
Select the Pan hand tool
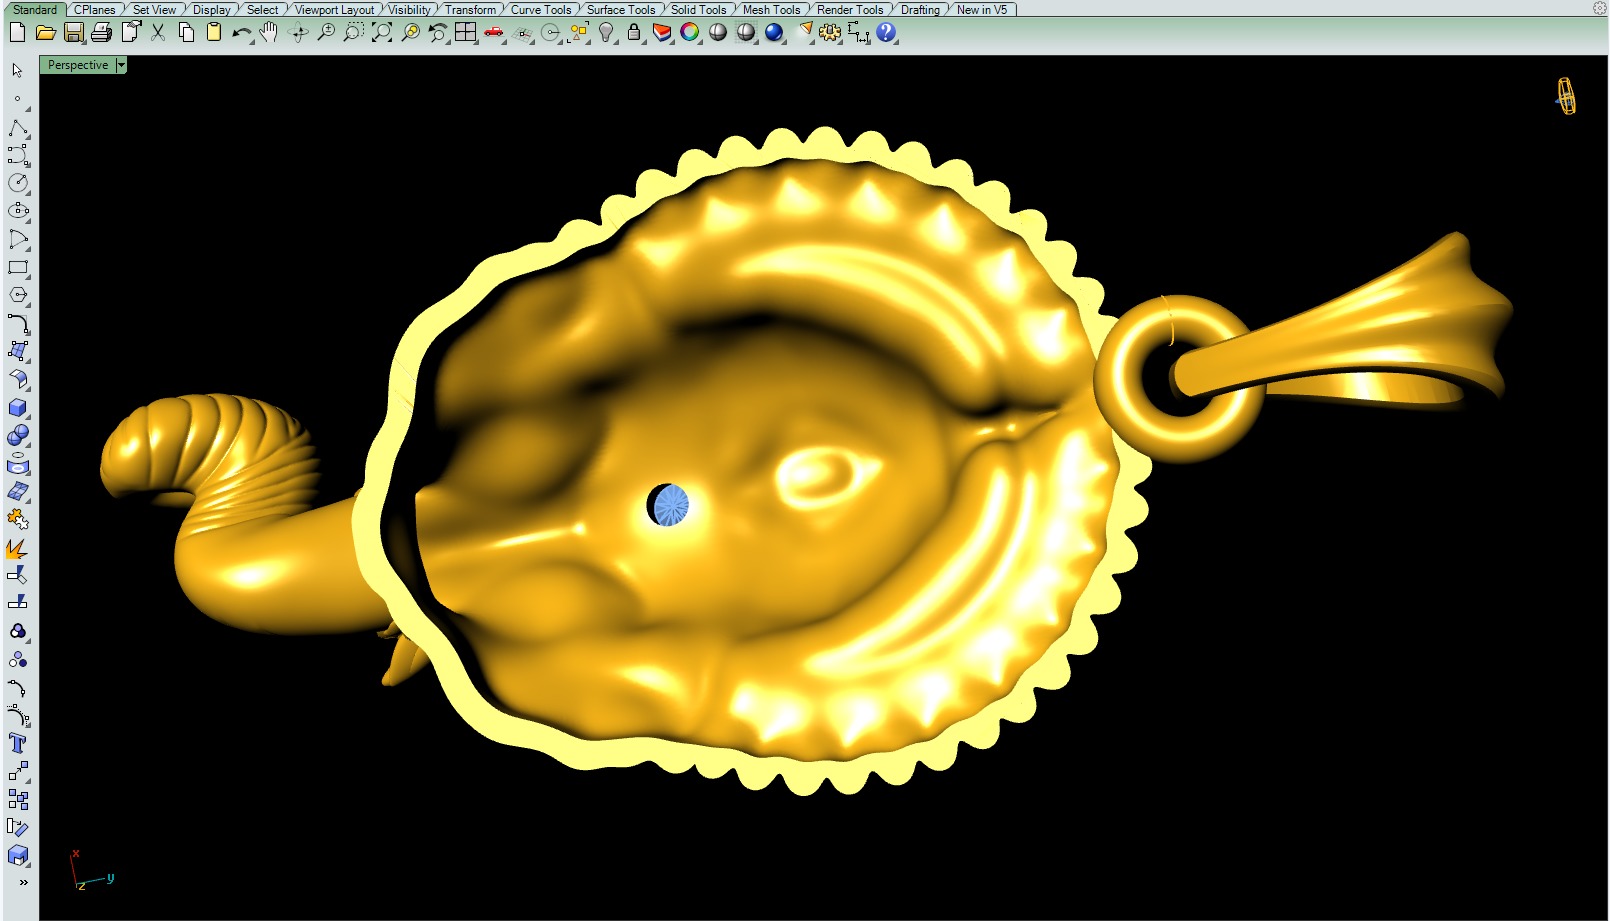[x=269, y=32]
